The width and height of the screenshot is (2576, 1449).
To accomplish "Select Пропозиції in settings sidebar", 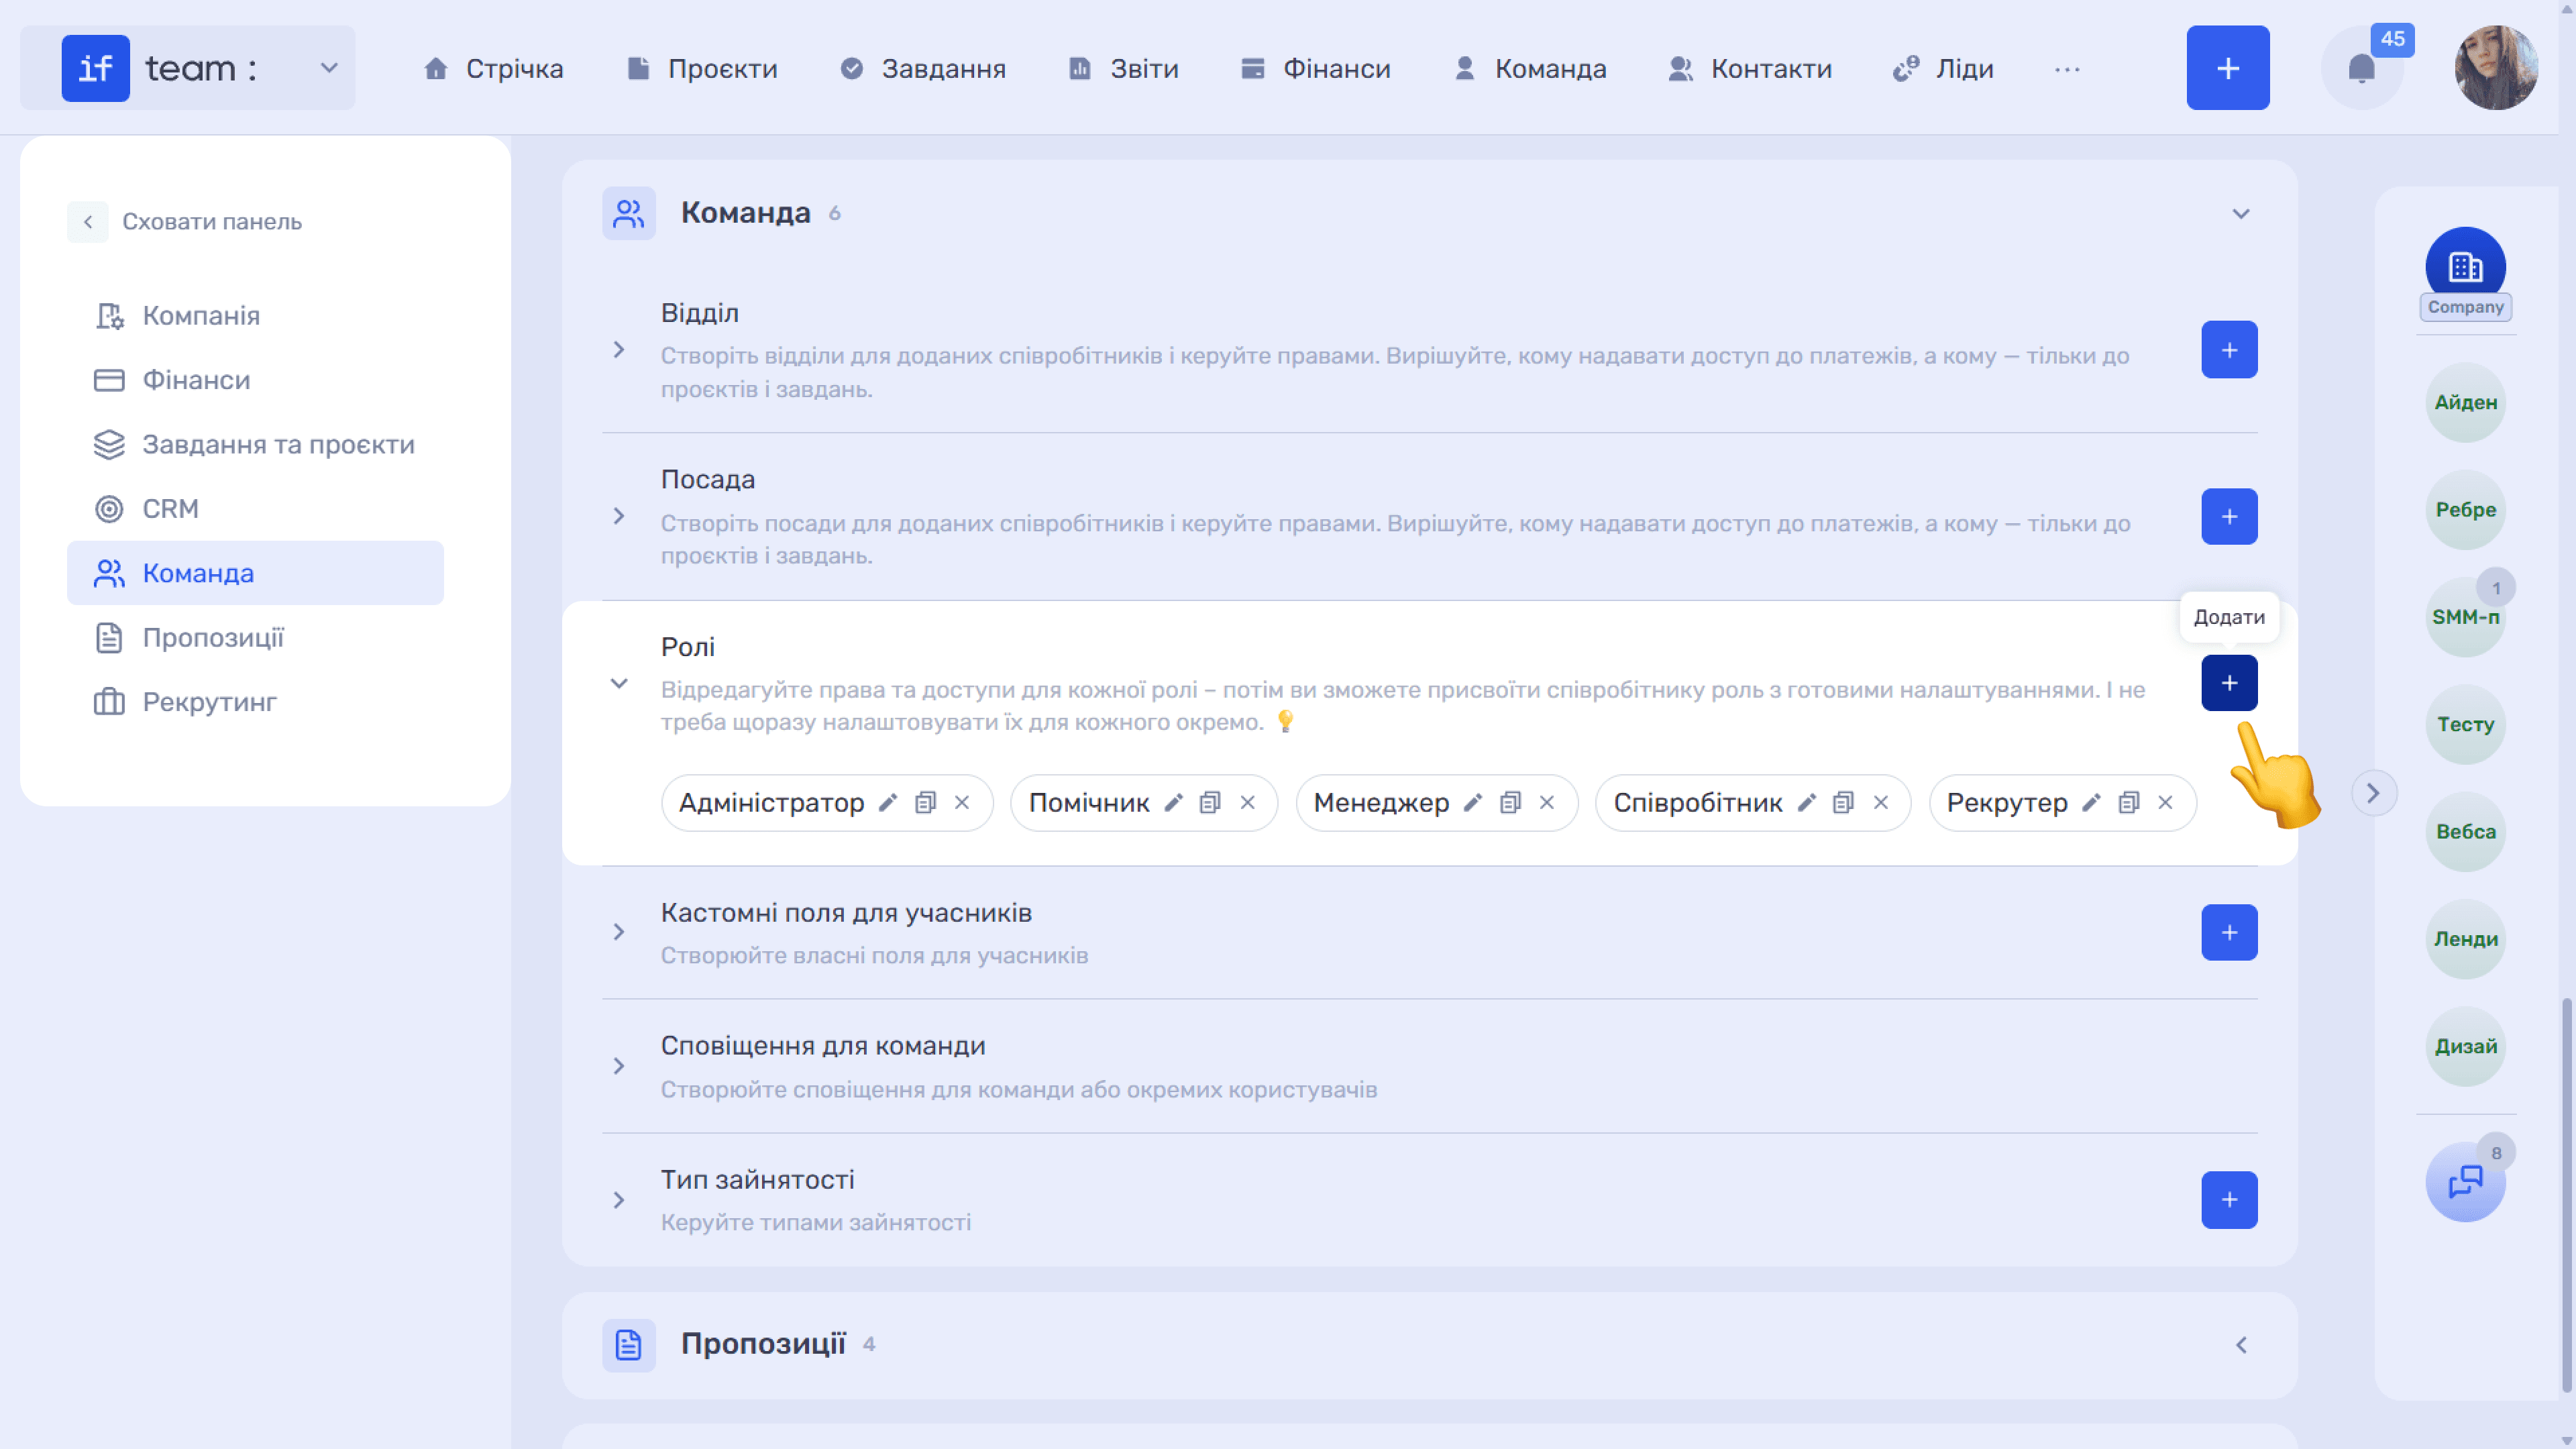I will (255, 638).
